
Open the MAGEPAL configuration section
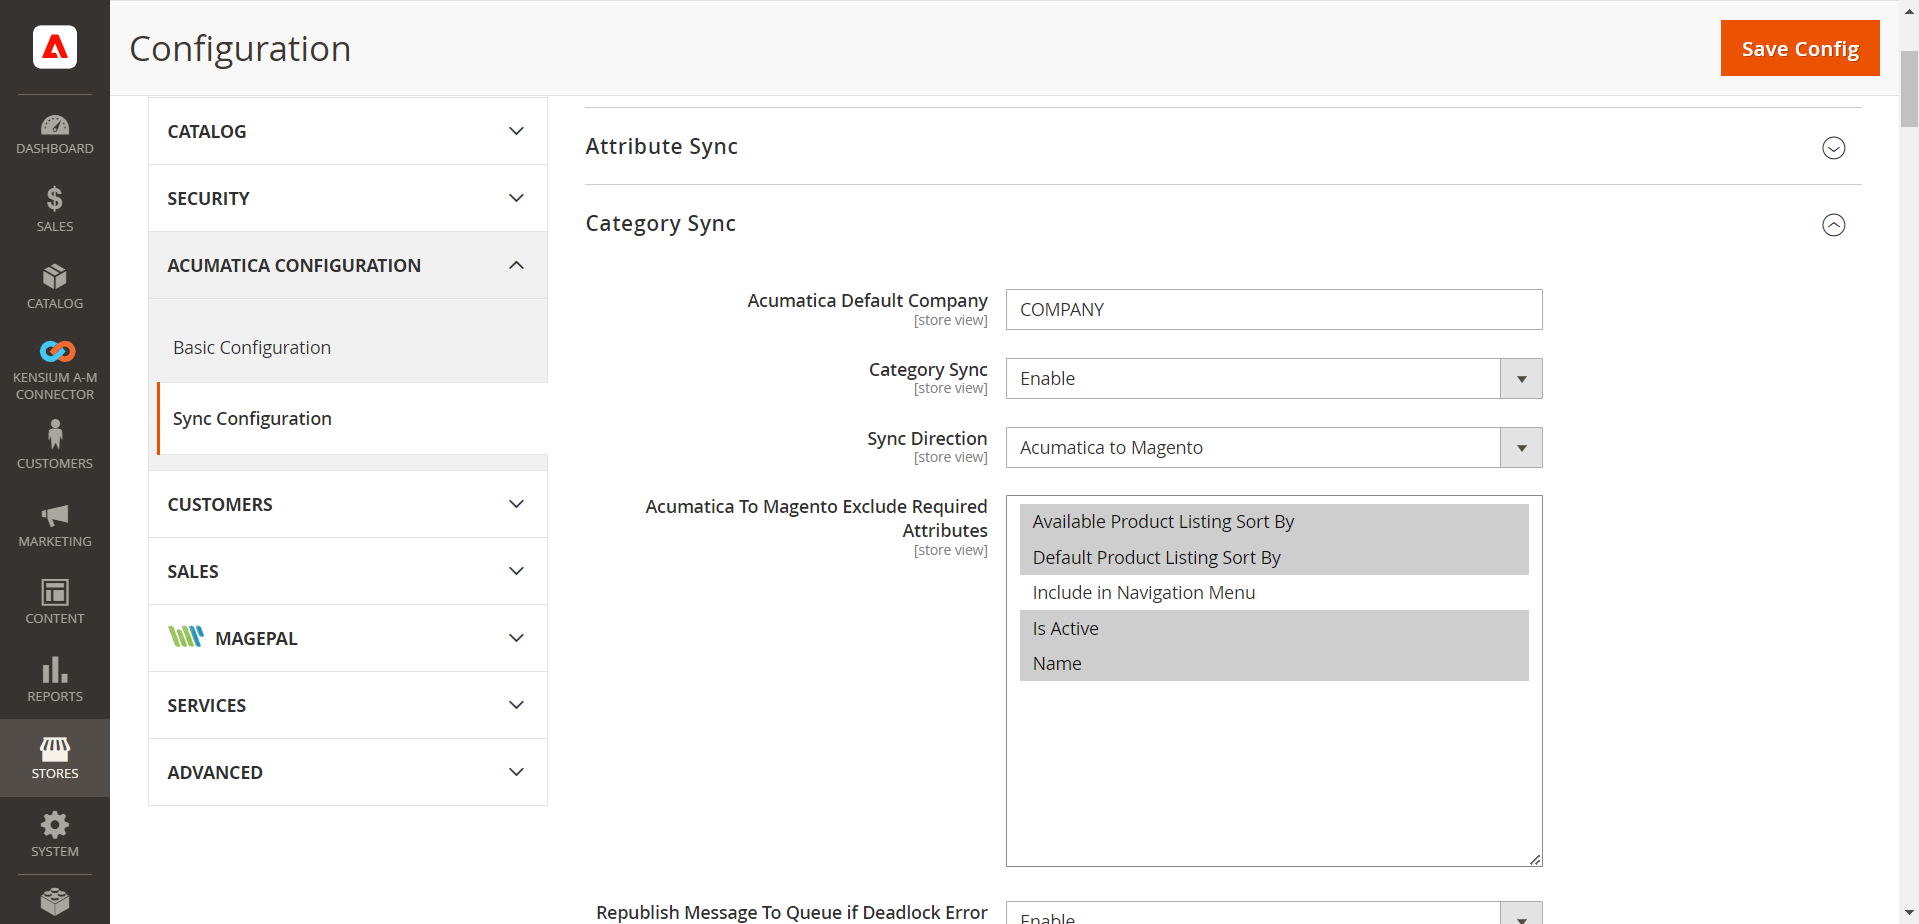pyautogui.click(x=347, y=637)
